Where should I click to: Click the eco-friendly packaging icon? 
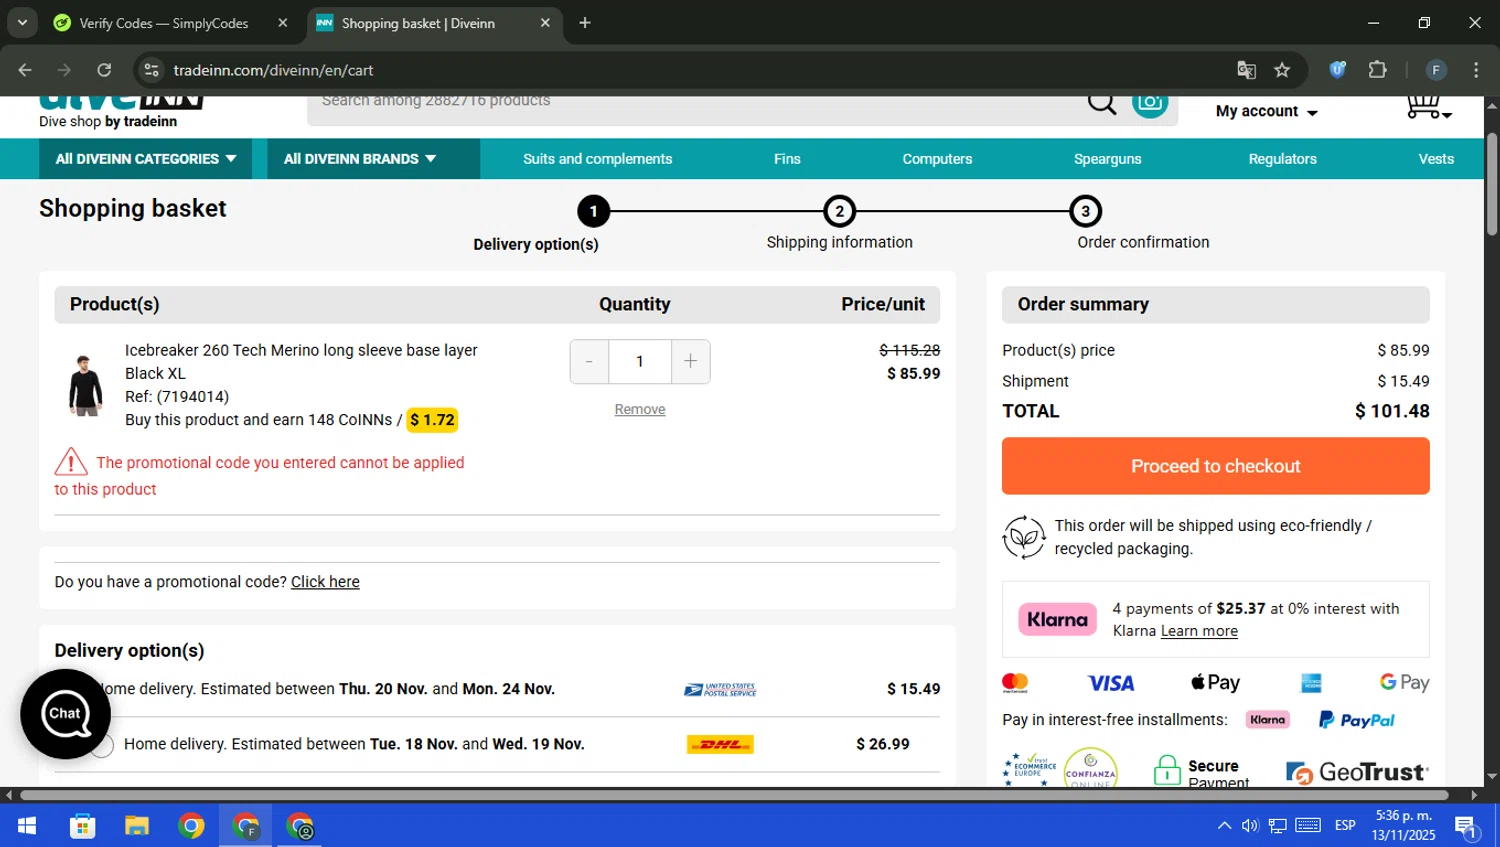click(x=1024, y=537)
